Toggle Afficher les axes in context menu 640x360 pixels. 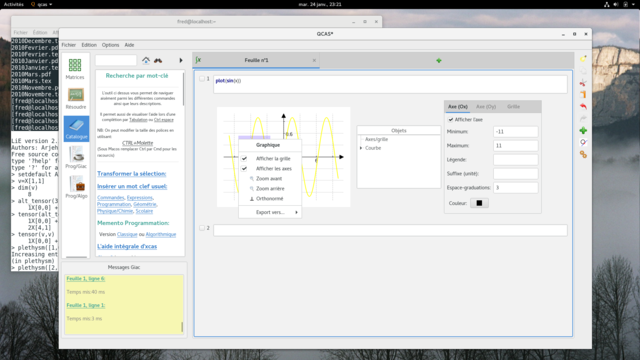[270, 169]
